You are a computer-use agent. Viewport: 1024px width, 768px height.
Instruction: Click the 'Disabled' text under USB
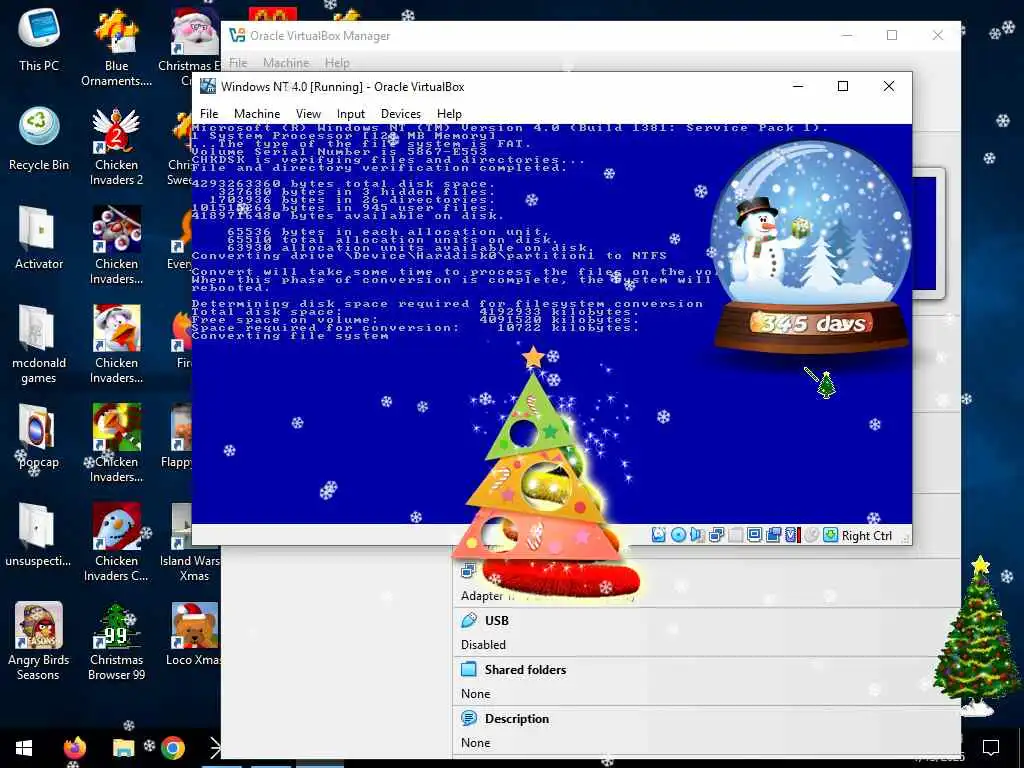pos(483,645)
